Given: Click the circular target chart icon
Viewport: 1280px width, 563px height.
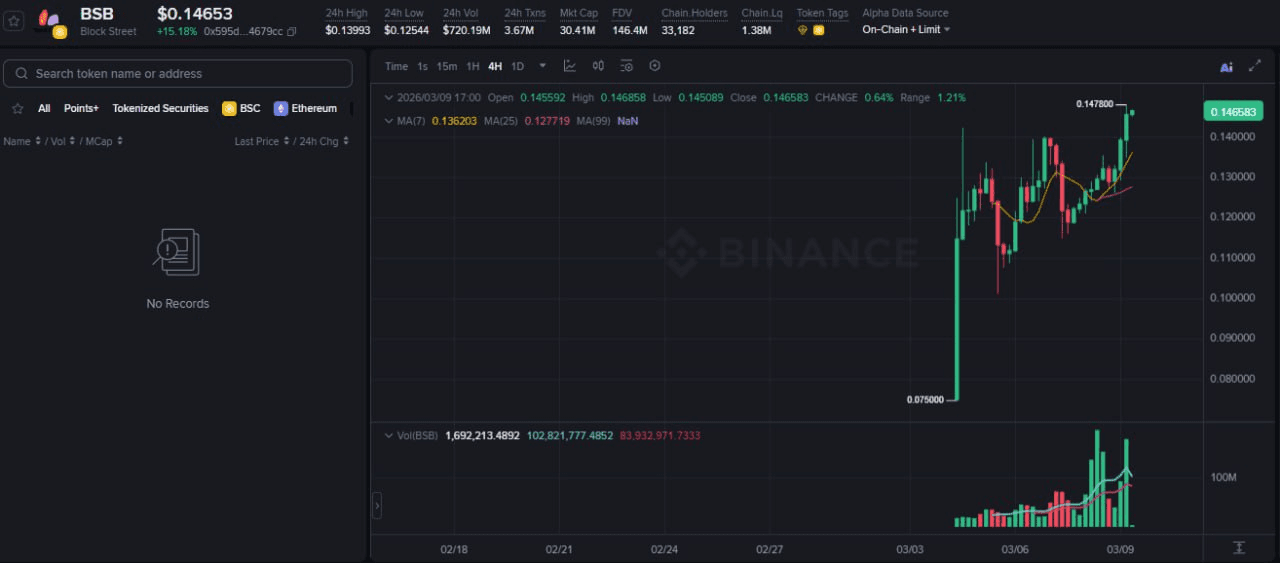Looking at the screenshot, I should pos(655,66).
